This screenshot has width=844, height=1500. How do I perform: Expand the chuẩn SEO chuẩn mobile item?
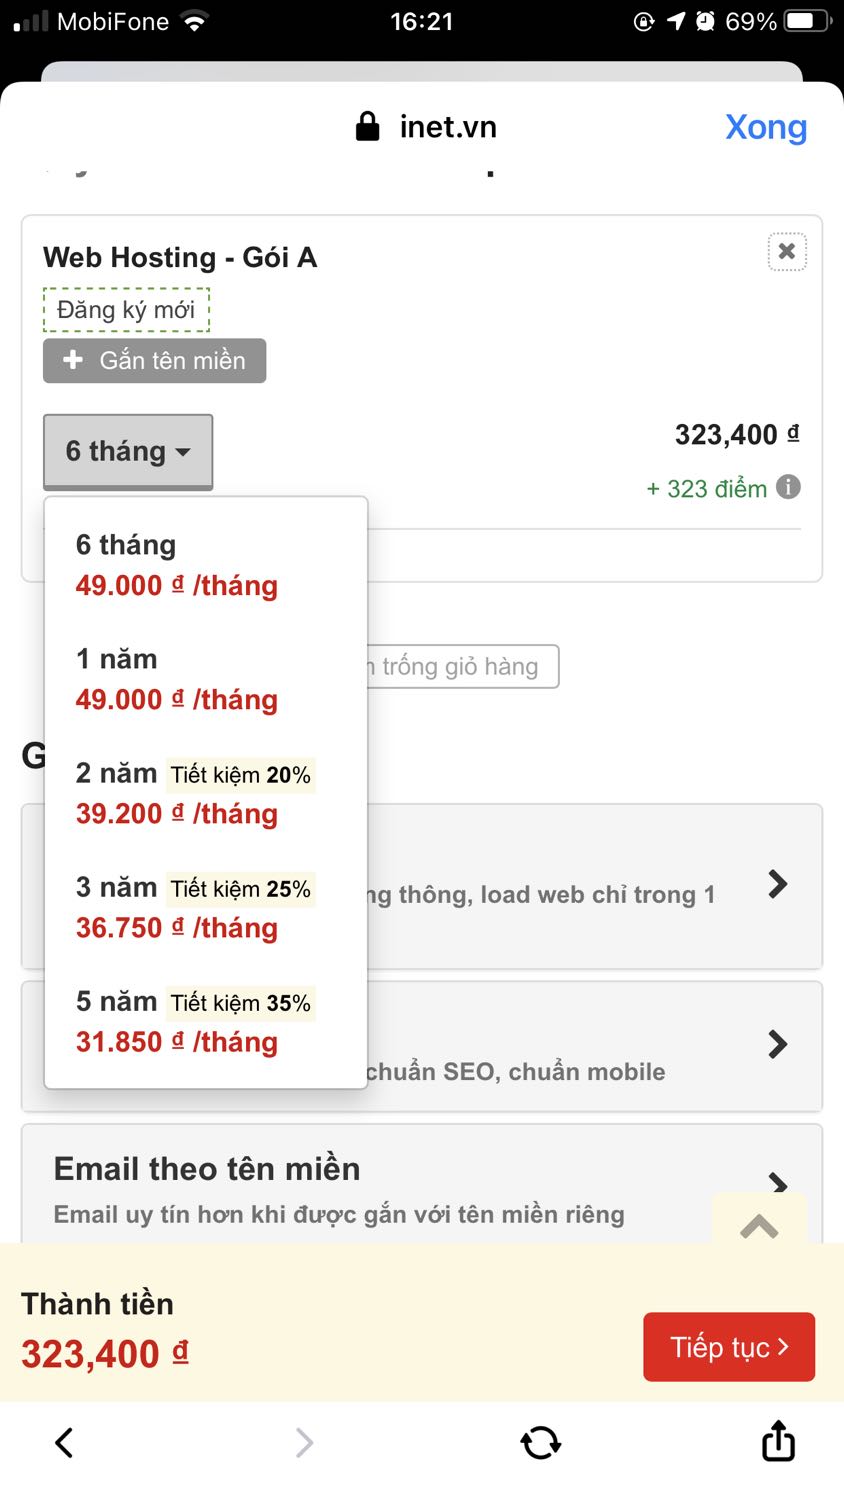(777, 1044)
